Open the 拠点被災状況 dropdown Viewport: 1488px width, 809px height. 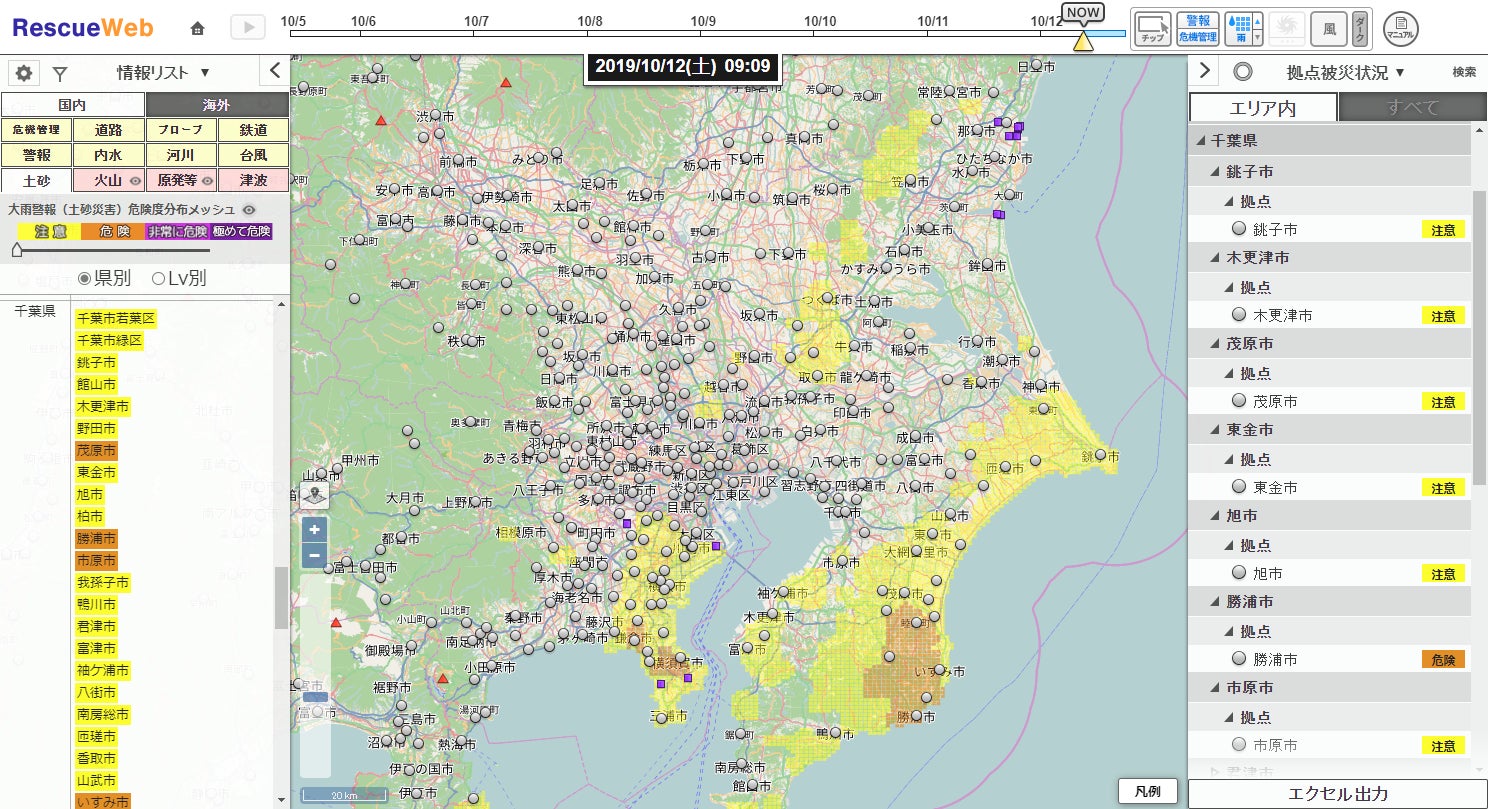[1345, 72]
